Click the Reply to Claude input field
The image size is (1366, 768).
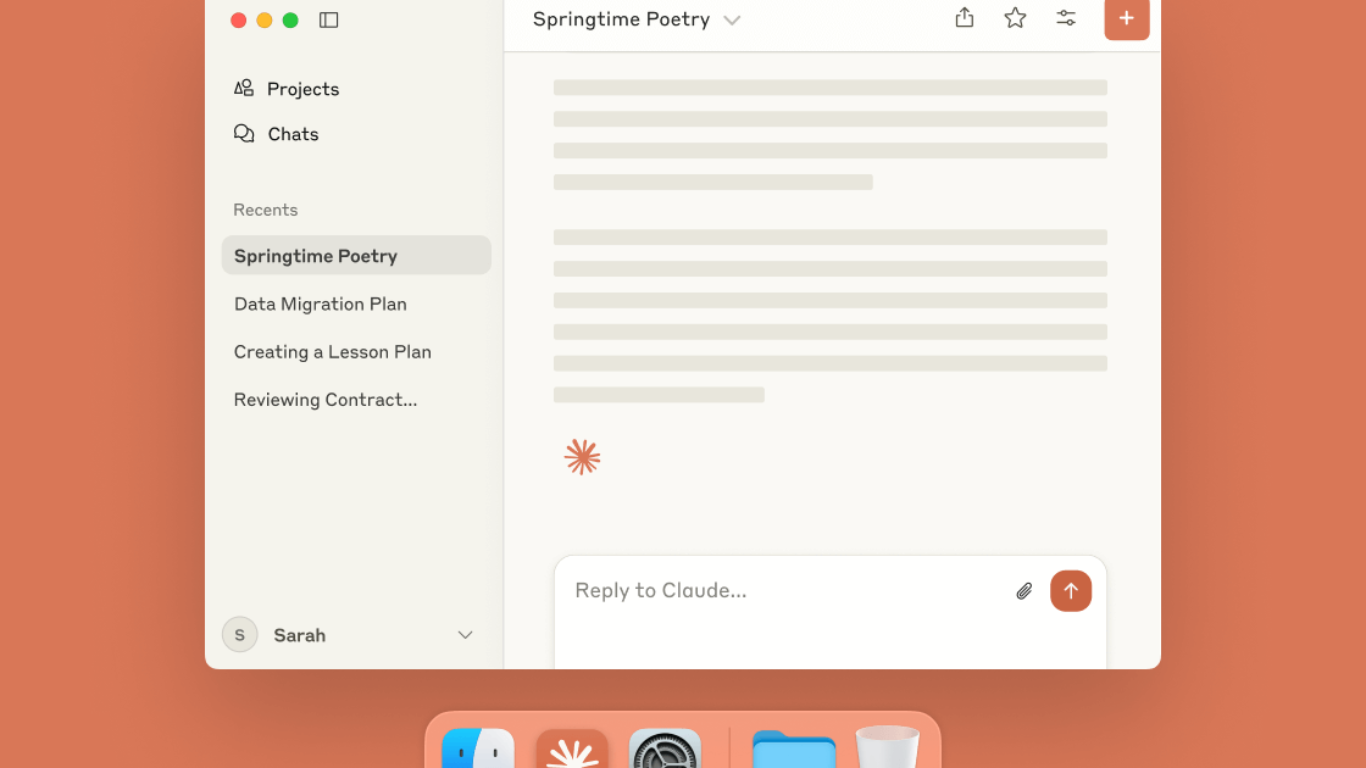tap(780, 591)
